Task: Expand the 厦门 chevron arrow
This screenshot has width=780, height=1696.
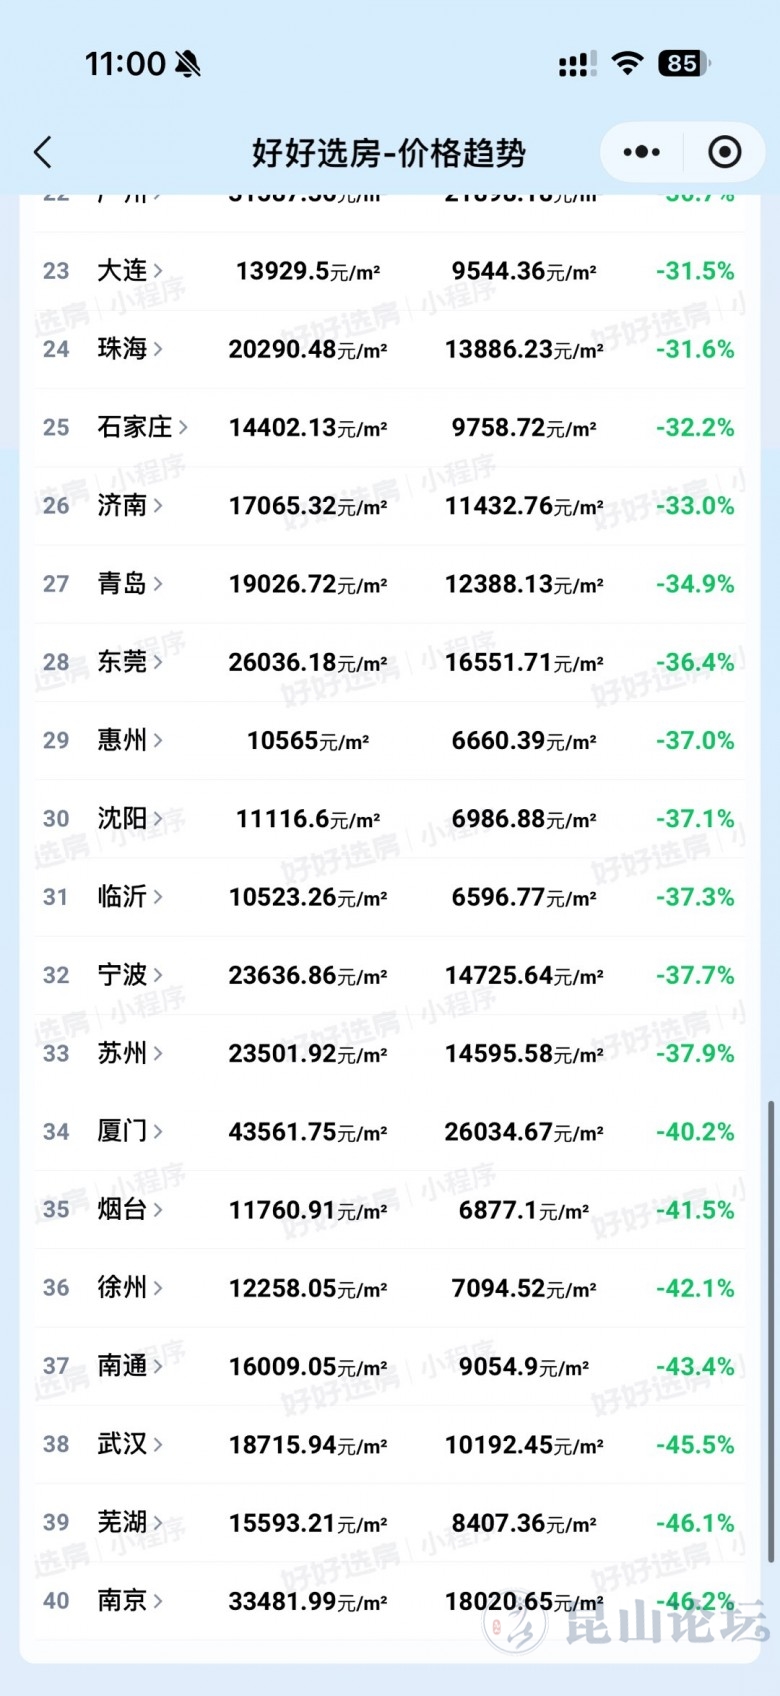Action: (x=158, y=1132)
